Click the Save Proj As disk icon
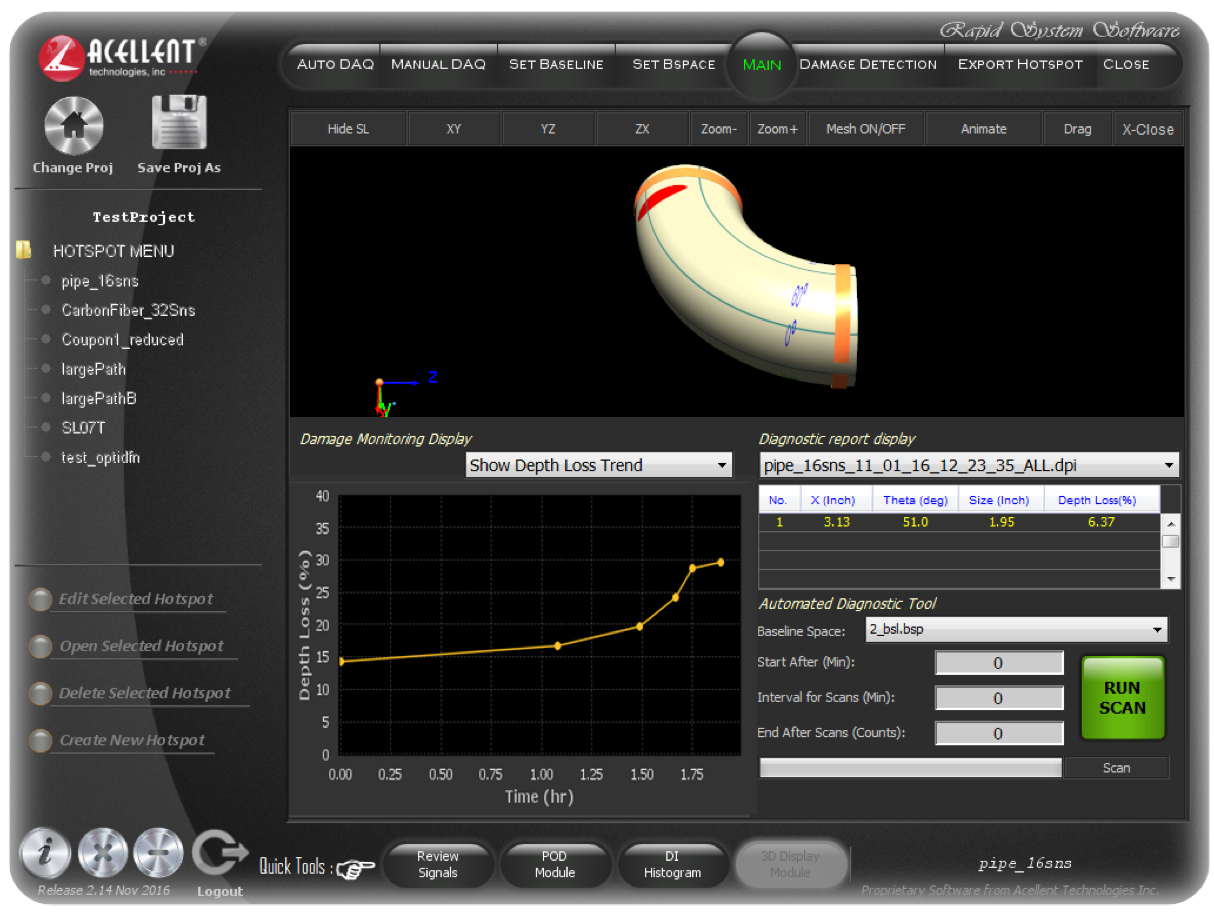 point(179,124)
